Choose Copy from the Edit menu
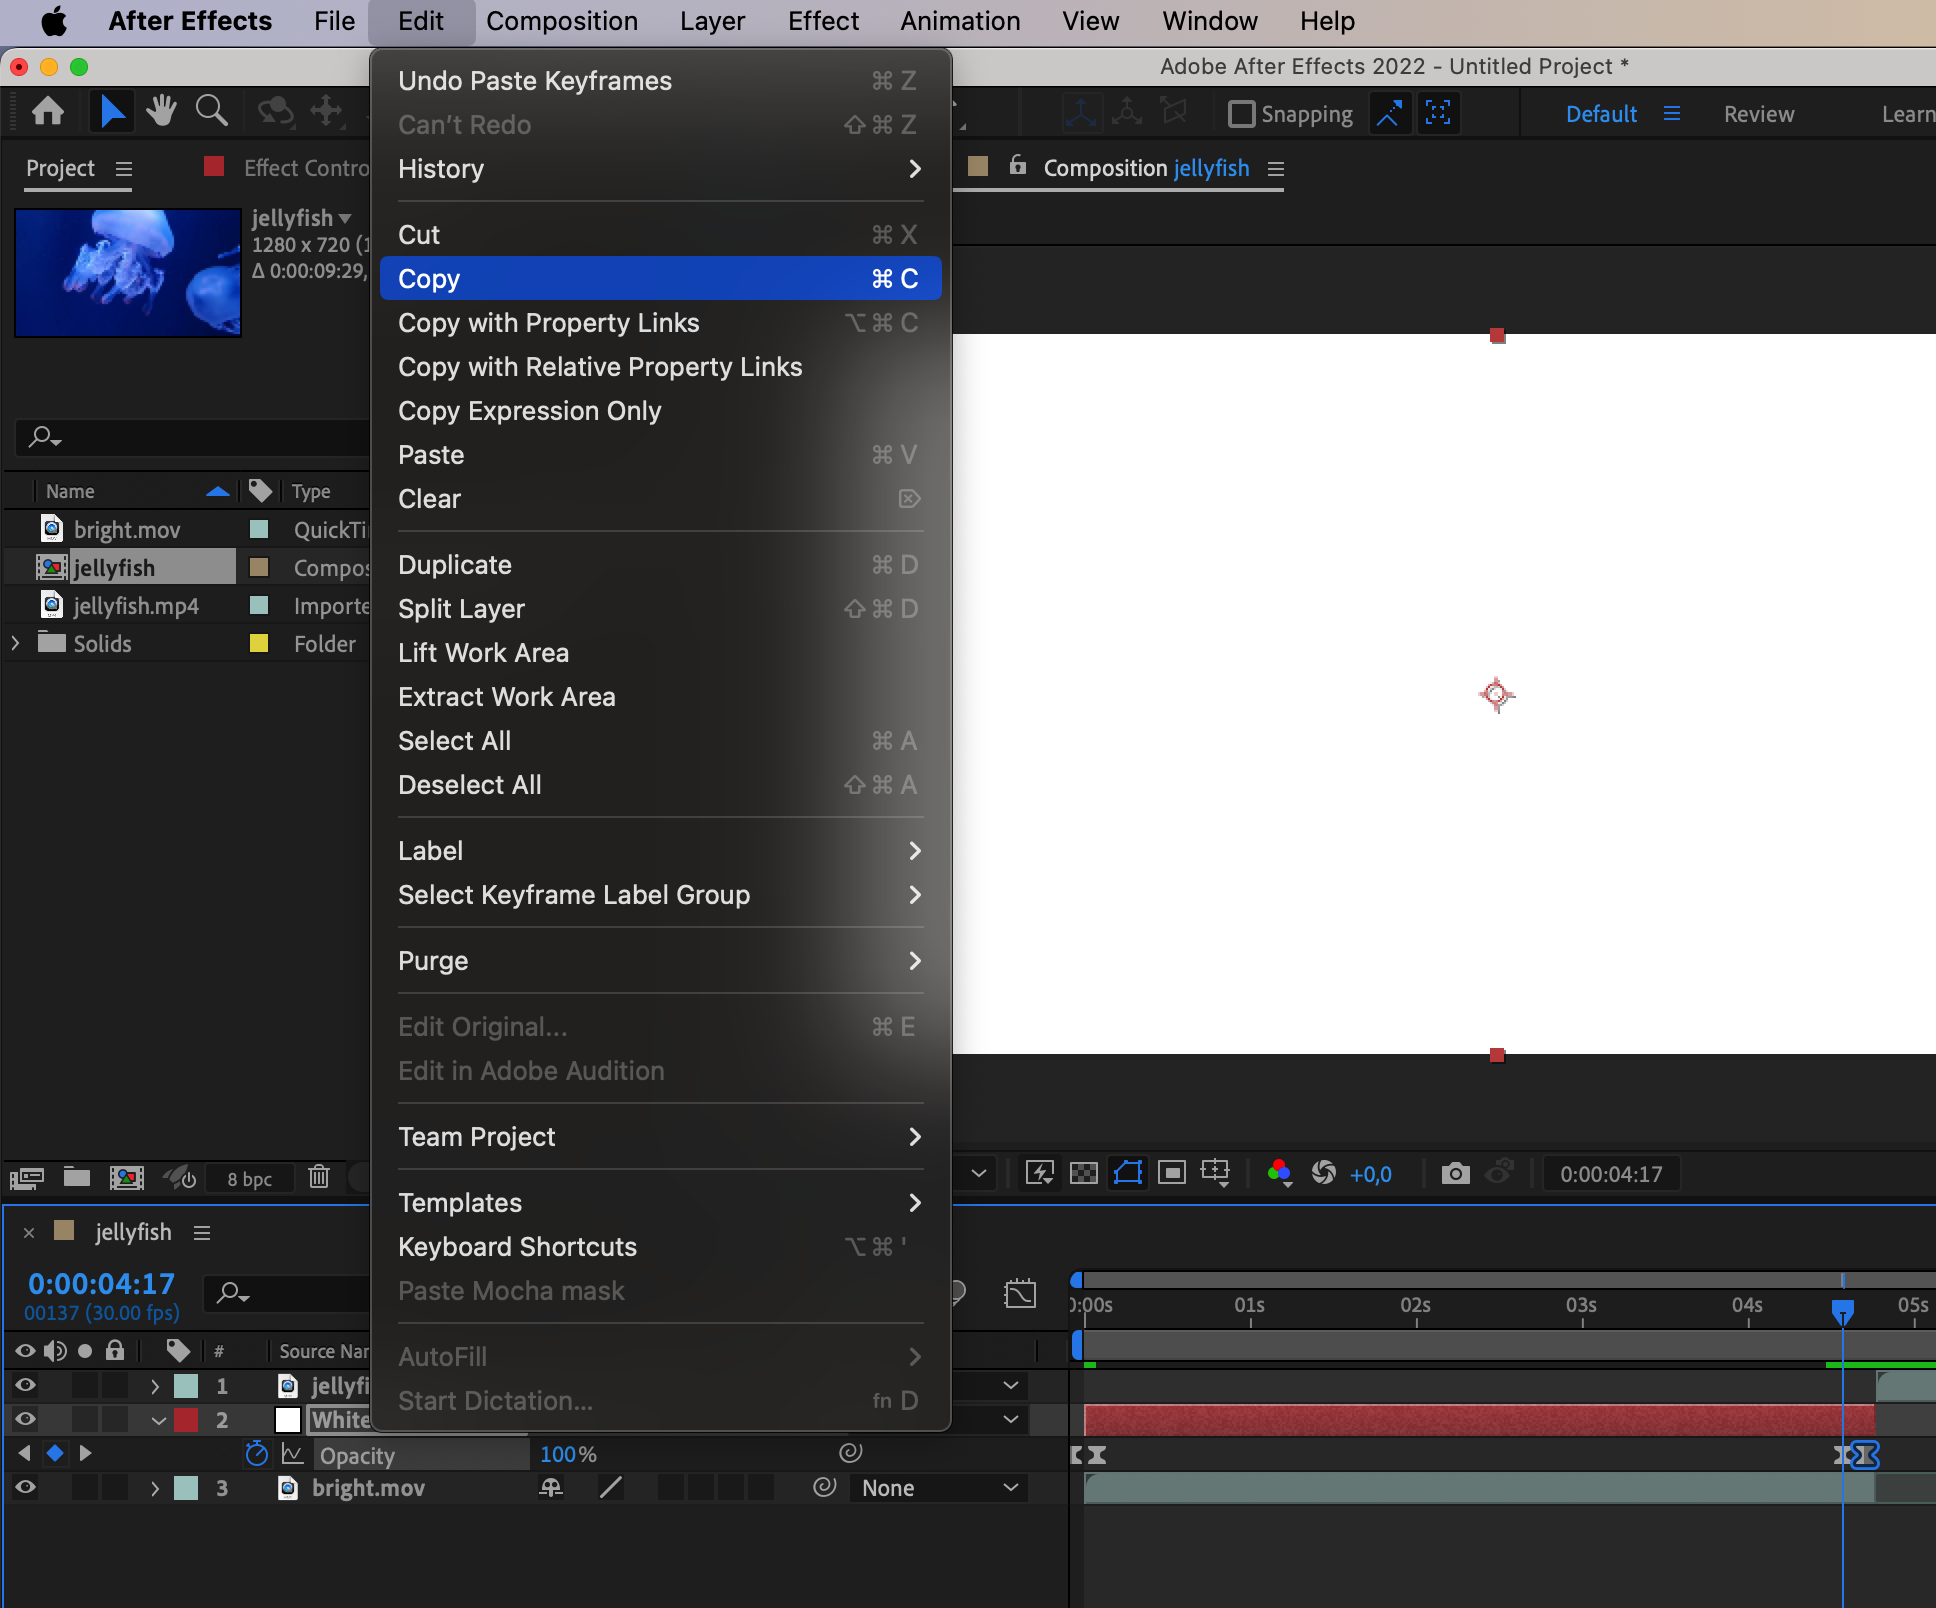 pyautogui.click(x=660, y=279)
